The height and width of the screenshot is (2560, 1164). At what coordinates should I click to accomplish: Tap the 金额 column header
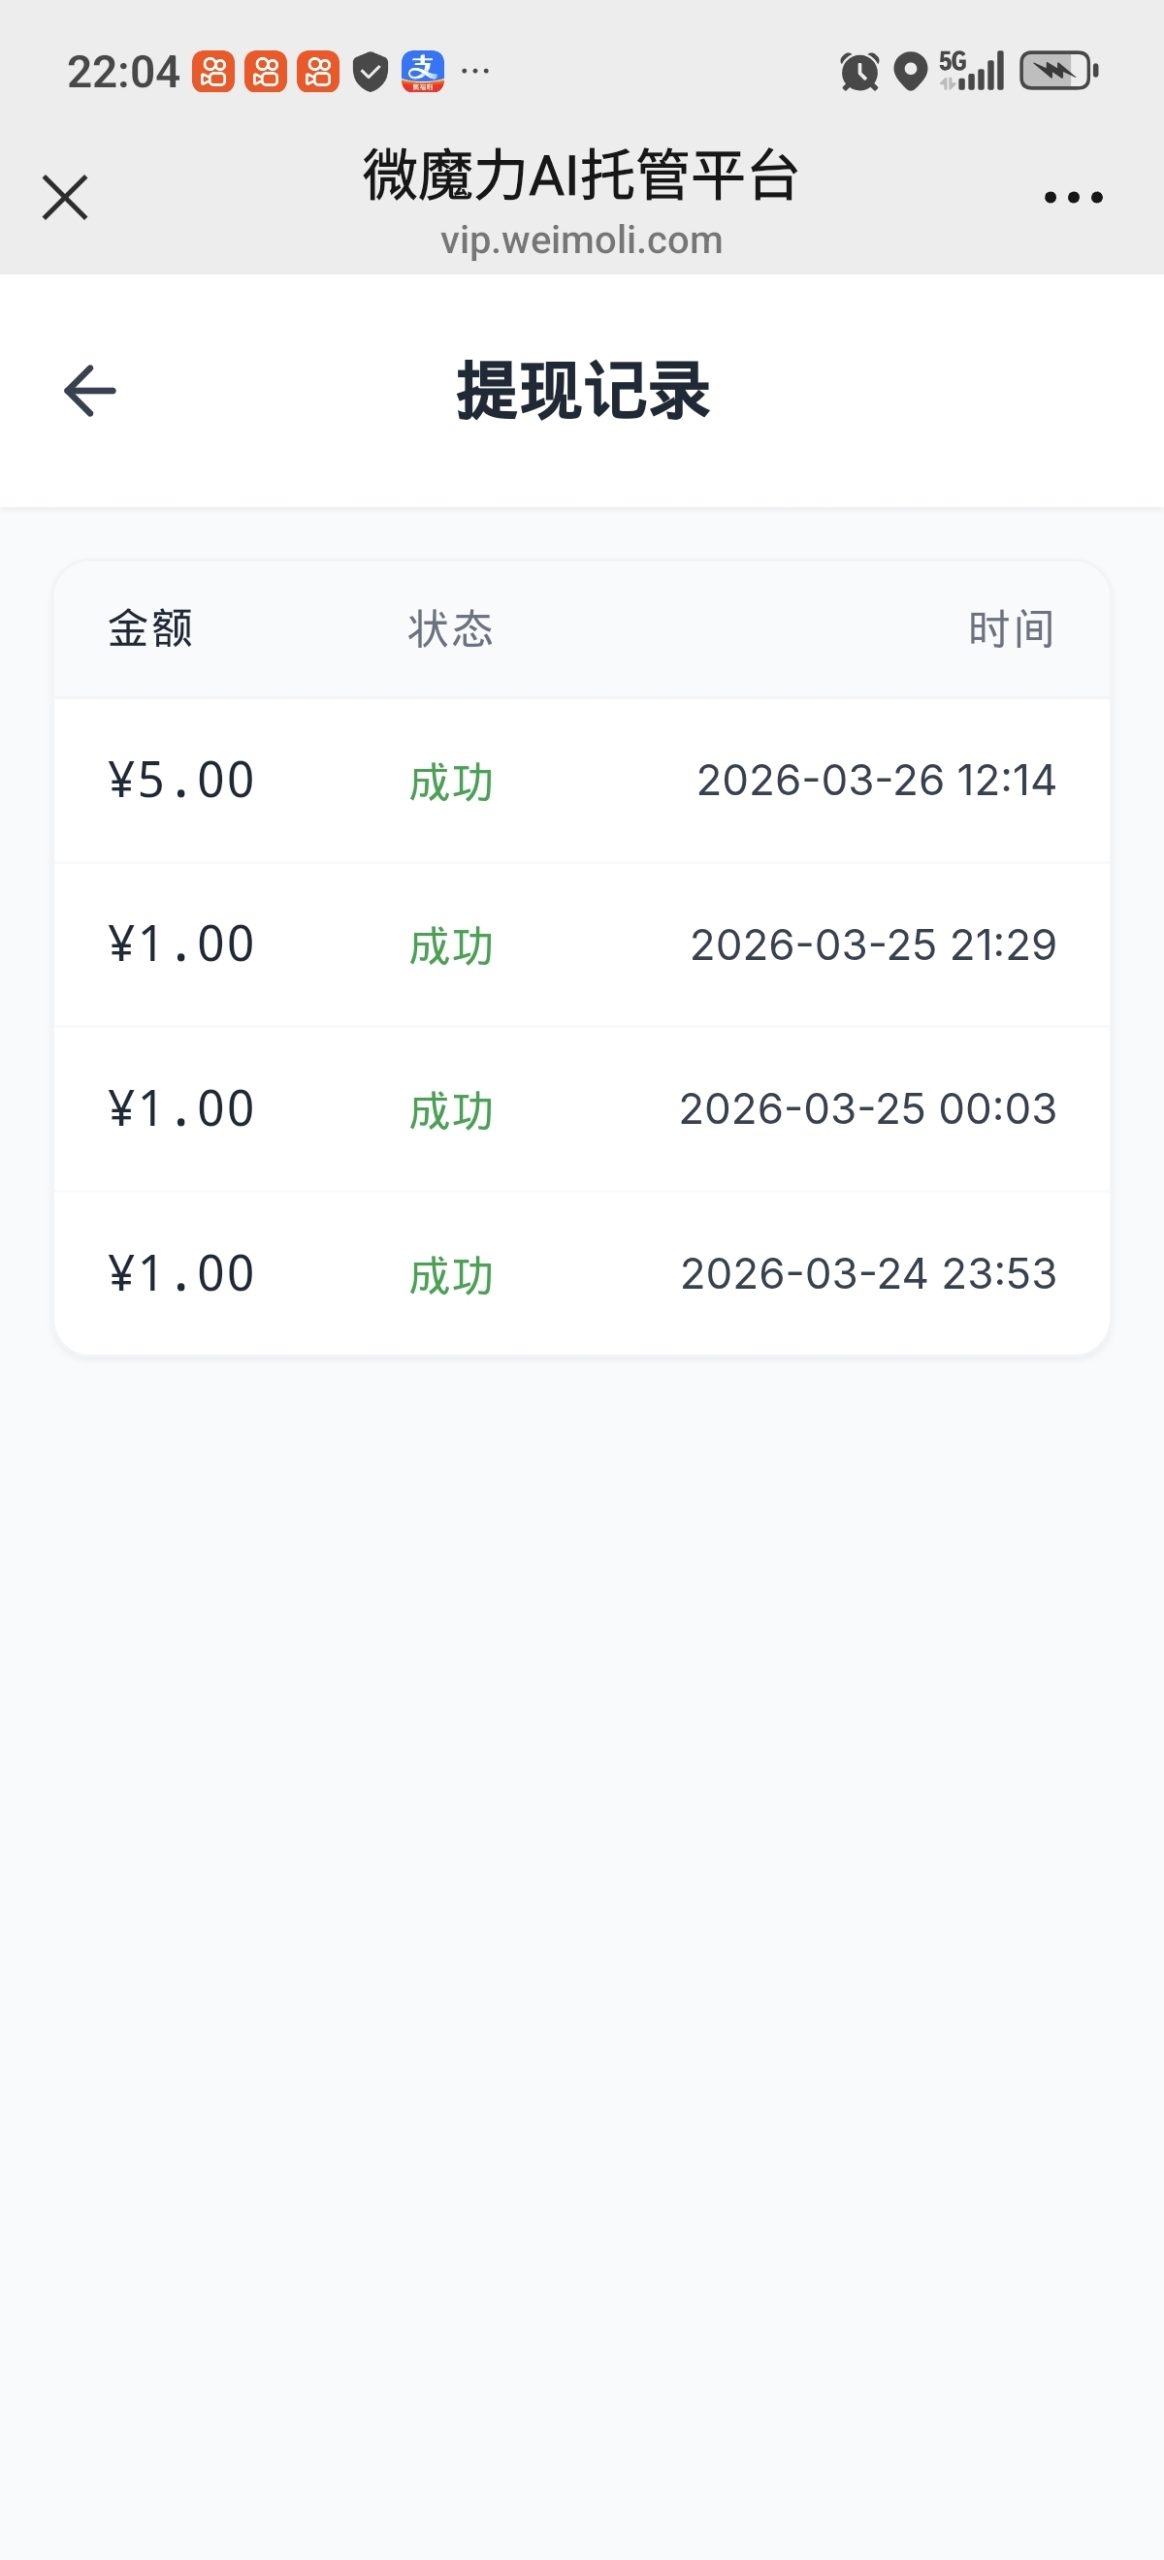click(x=150, y=629)
